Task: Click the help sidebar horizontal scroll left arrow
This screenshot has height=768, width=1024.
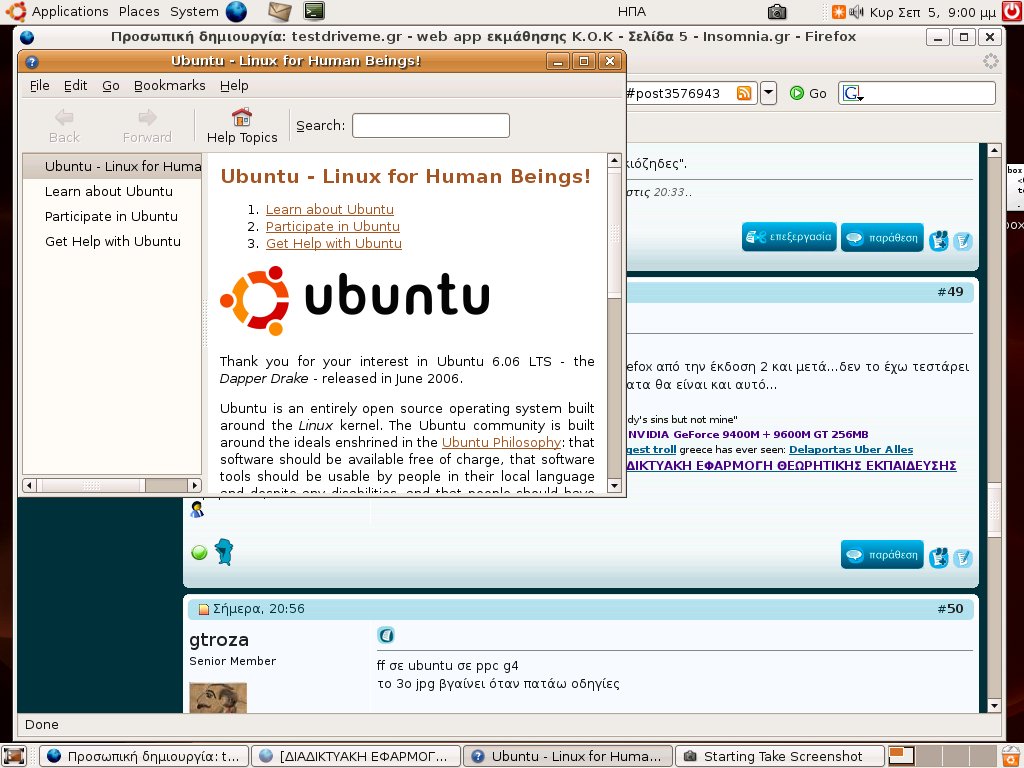Action: coord(29,485)
